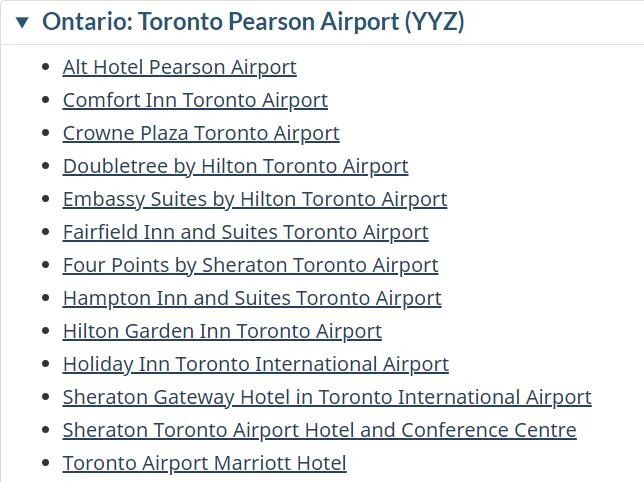
Task: Select Hilton Garden Inn Toronto Airport
Action: coord(222,331)
